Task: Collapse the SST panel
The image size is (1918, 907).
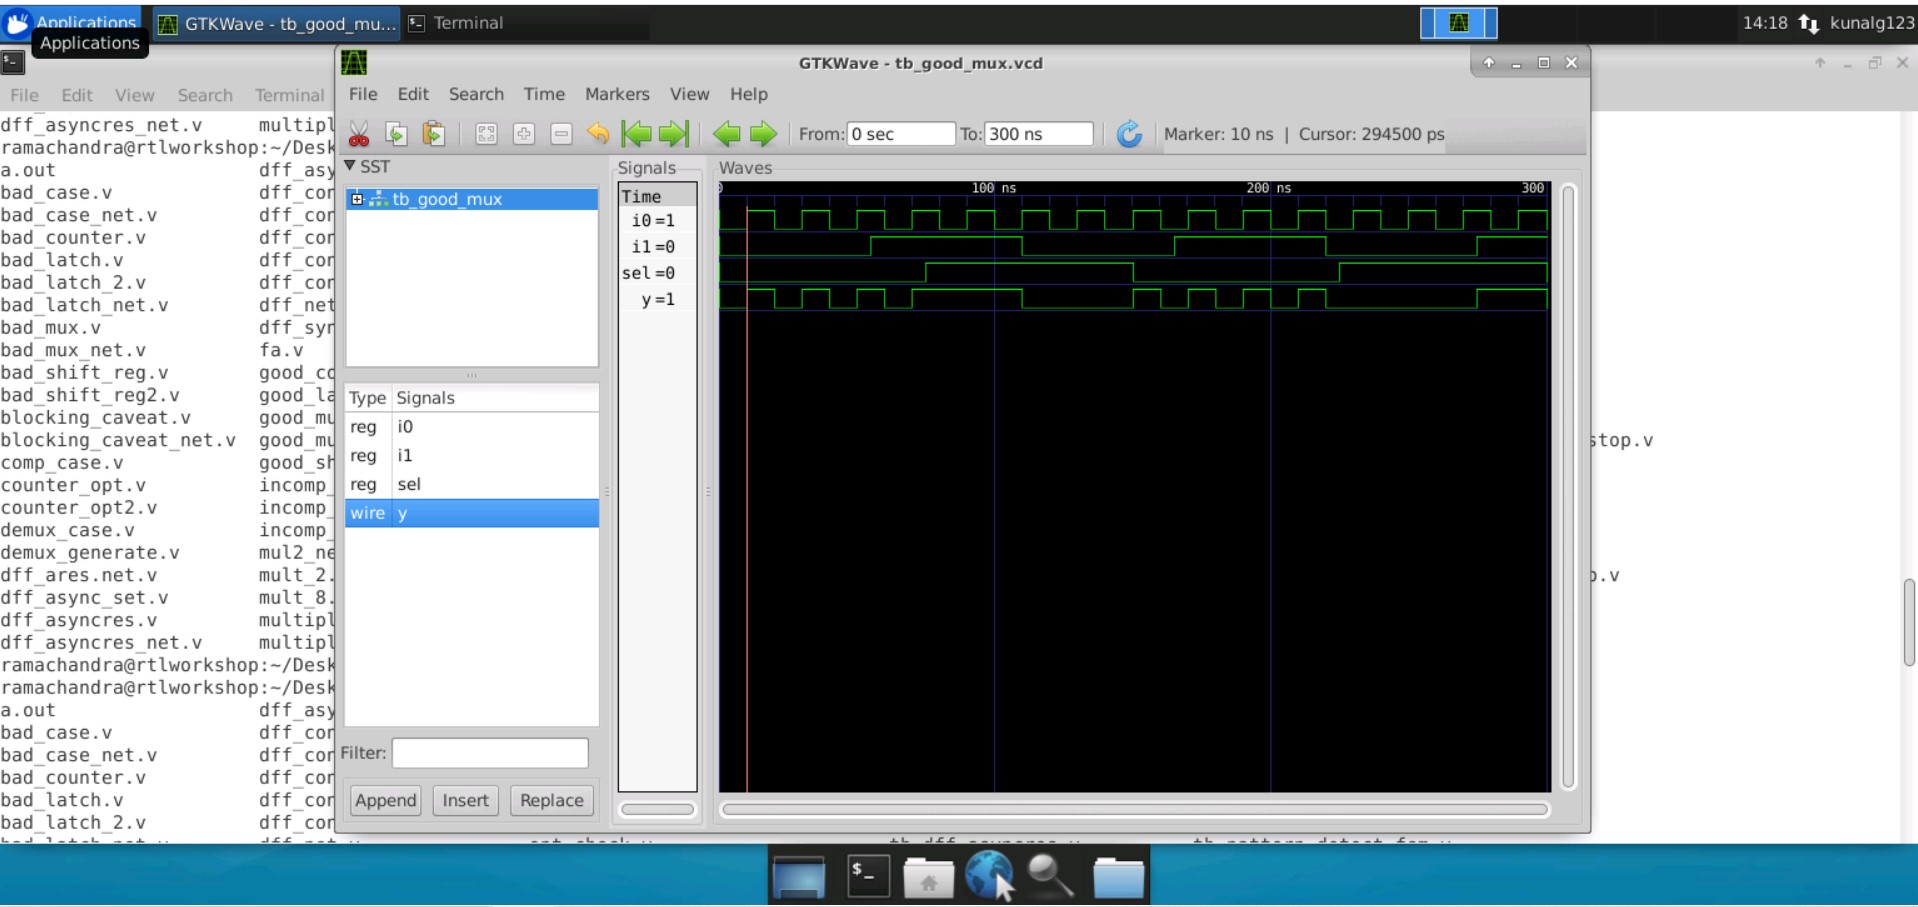Action: coord(349,166)
